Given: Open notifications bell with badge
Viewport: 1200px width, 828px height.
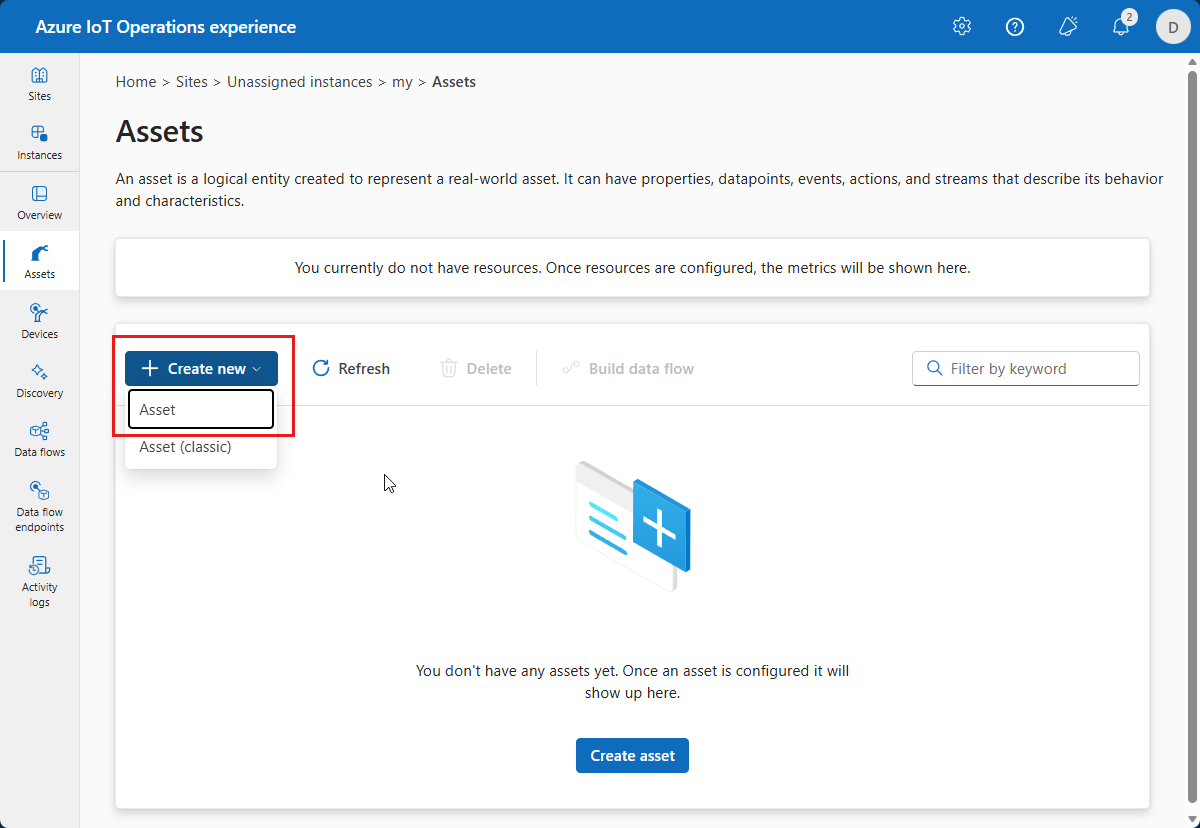Looking at the screenshot, I should [x=1121, y=27].
